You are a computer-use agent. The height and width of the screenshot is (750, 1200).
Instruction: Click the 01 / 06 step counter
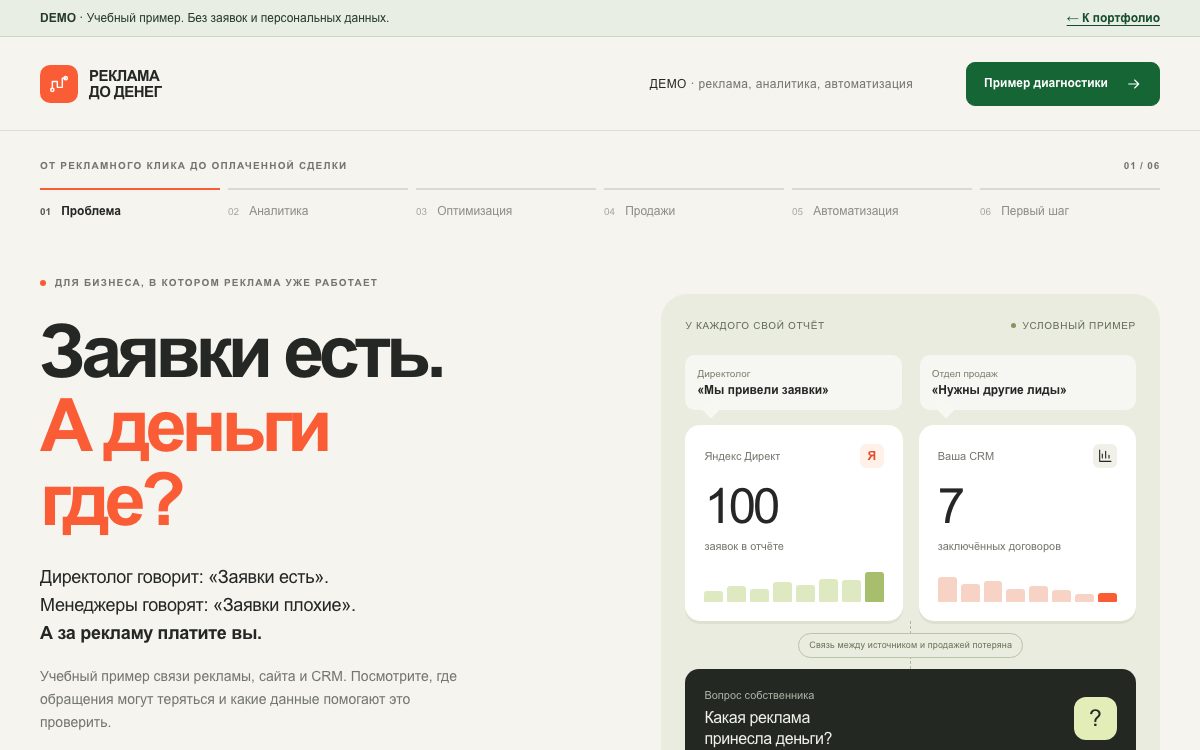click(x=1142, y=166)
